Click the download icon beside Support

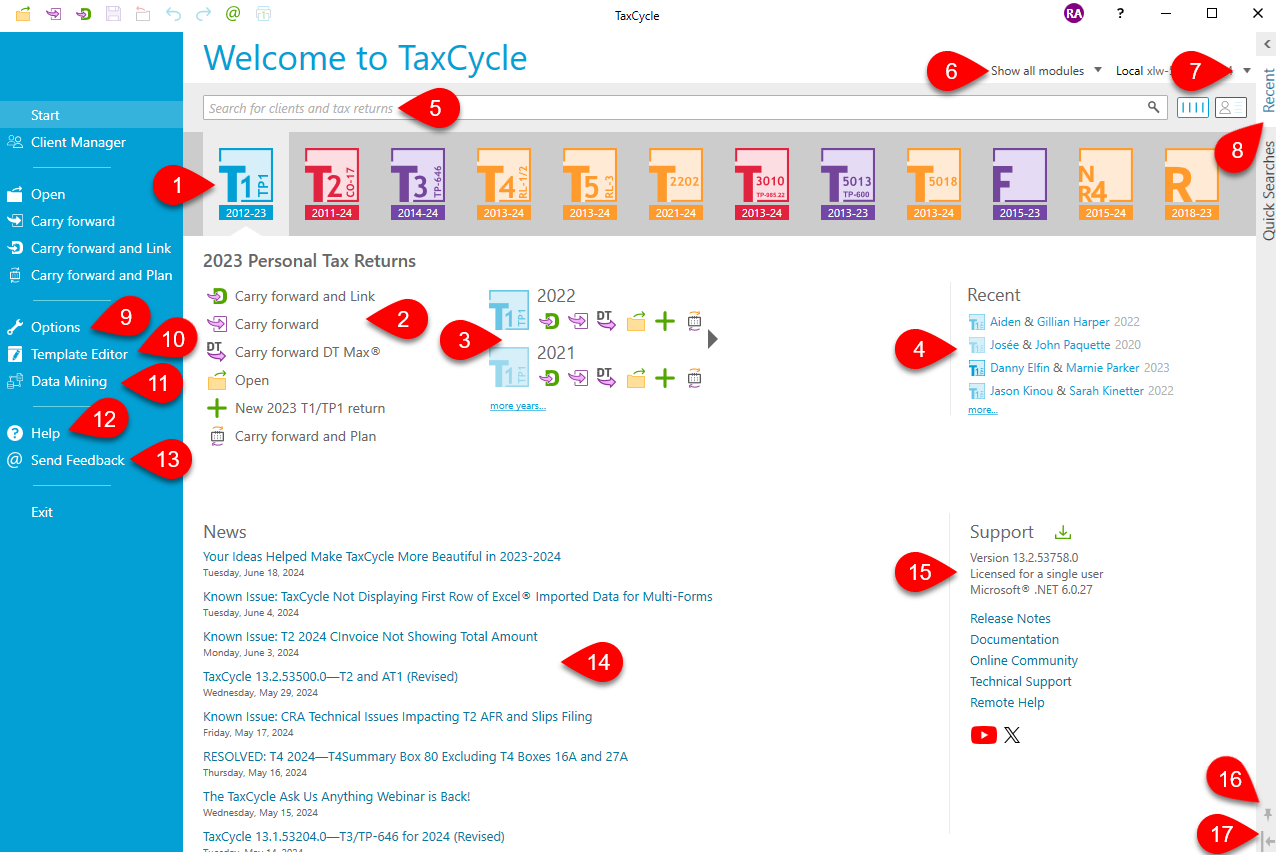pyautogui.click(x=1063, y=533)
